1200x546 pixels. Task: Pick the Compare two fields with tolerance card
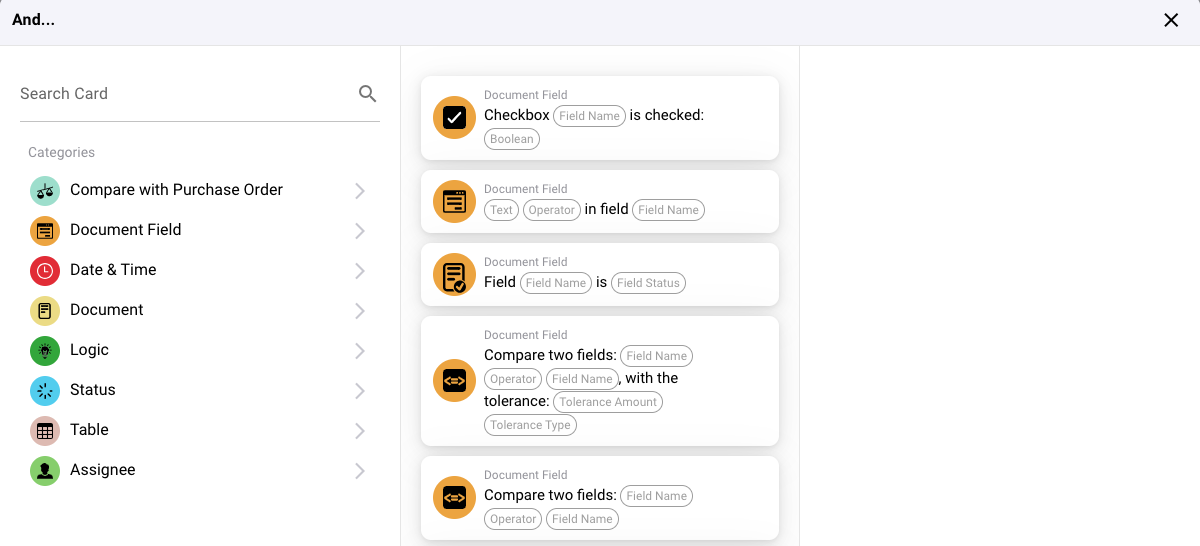[x=600, y=380]
